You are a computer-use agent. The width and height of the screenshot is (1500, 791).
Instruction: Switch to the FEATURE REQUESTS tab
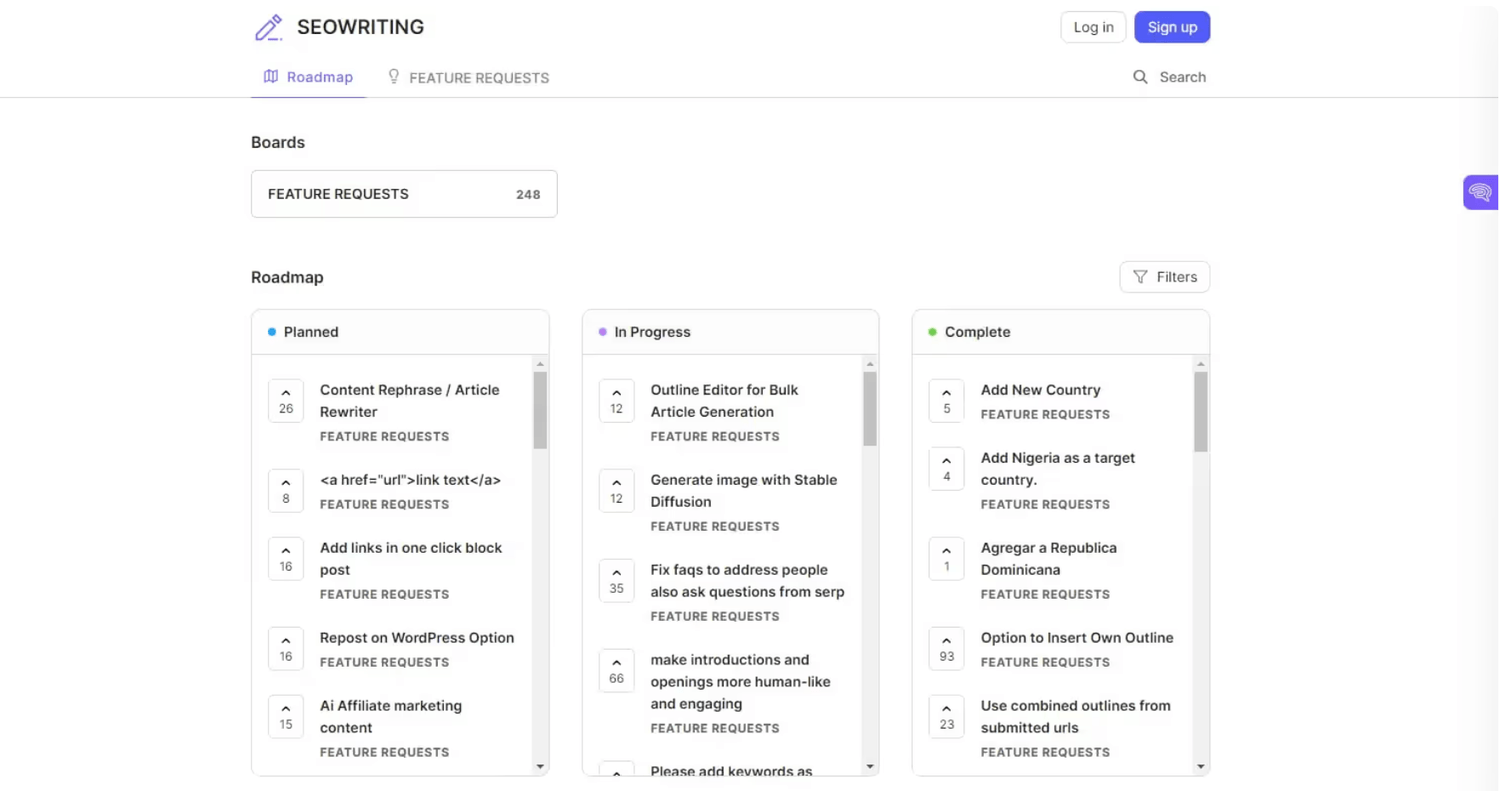tap(468, 77)
